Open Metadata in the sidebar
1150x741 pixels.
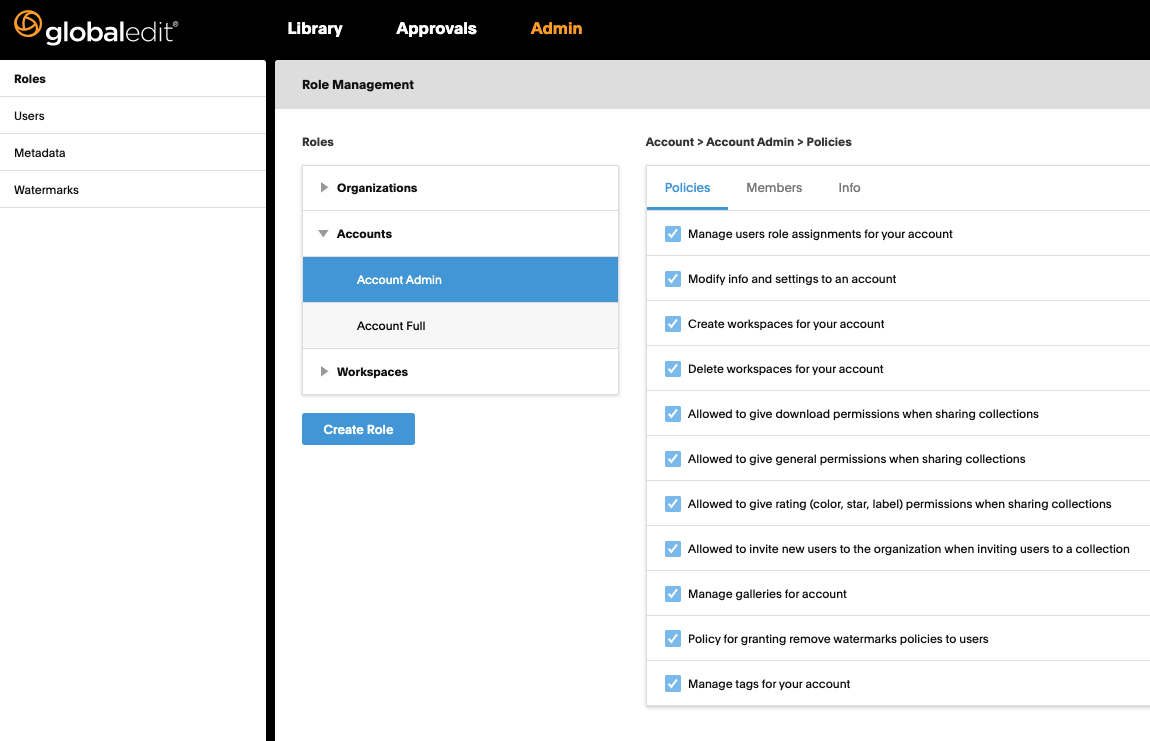[x=133, y=153]
